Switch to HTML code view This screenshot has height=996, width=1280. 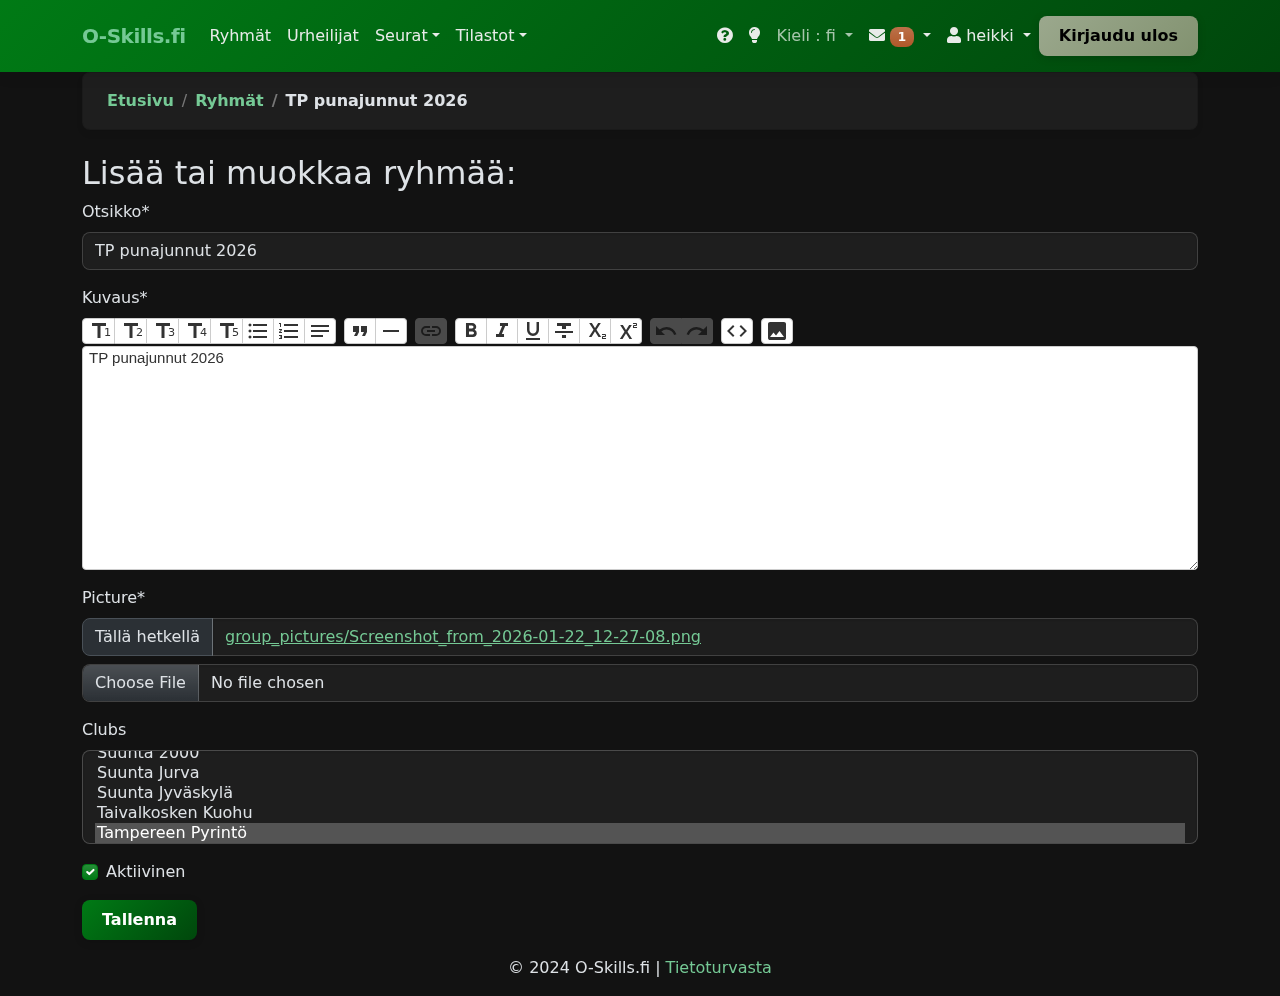click(x=737, y=331)
